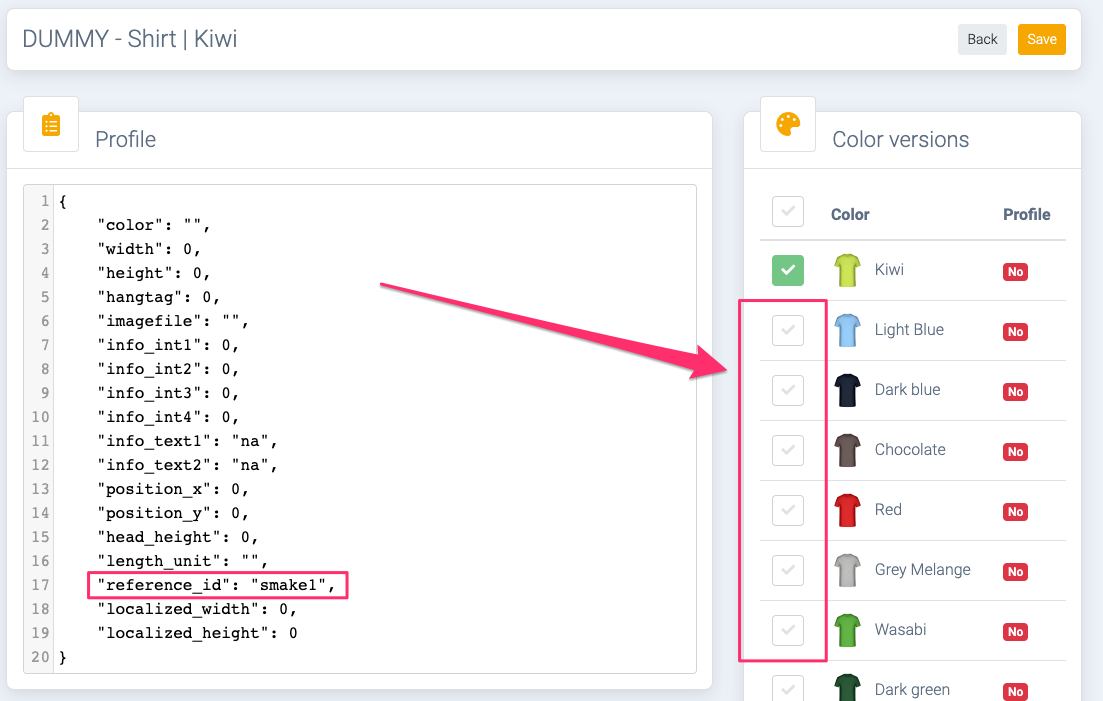Screen dimensions: 1103x701
Task: Check the Wasabi color checkbox
Action: tap(788, 630)
